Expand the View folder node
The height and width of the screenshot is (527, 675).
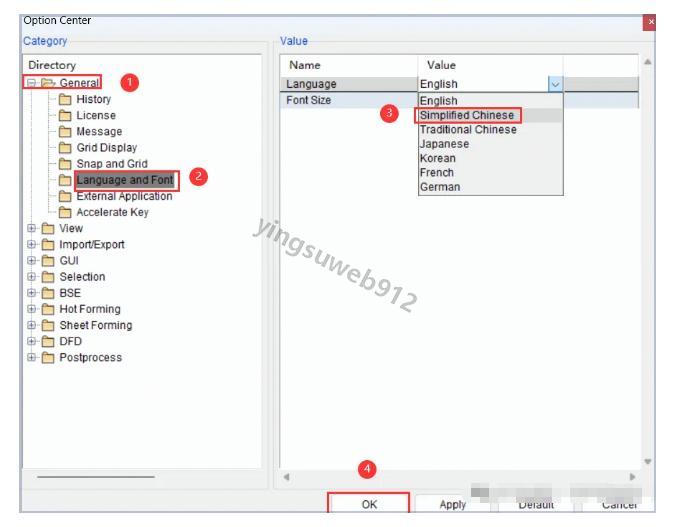point(31,228)
